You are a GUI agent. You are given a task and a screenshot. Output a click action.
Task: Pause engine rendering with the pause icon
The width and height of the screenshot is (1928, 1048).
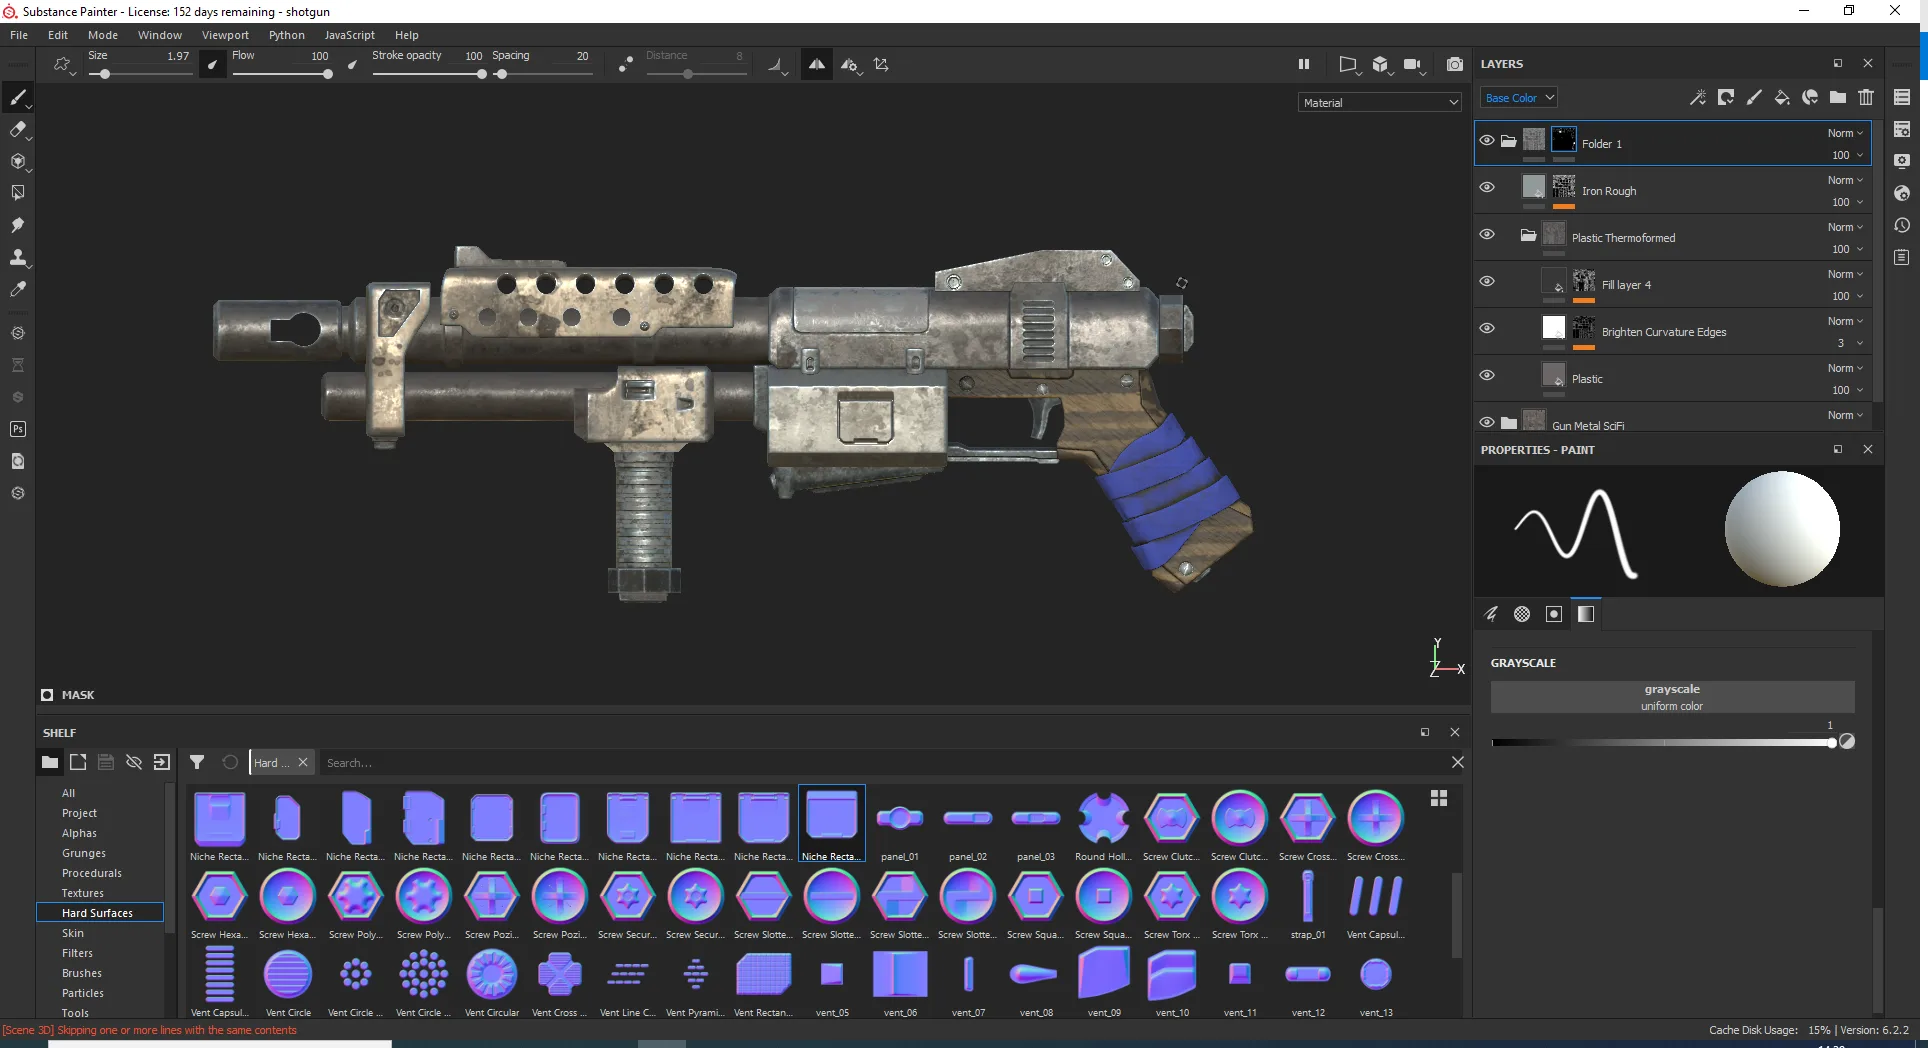1304,64
